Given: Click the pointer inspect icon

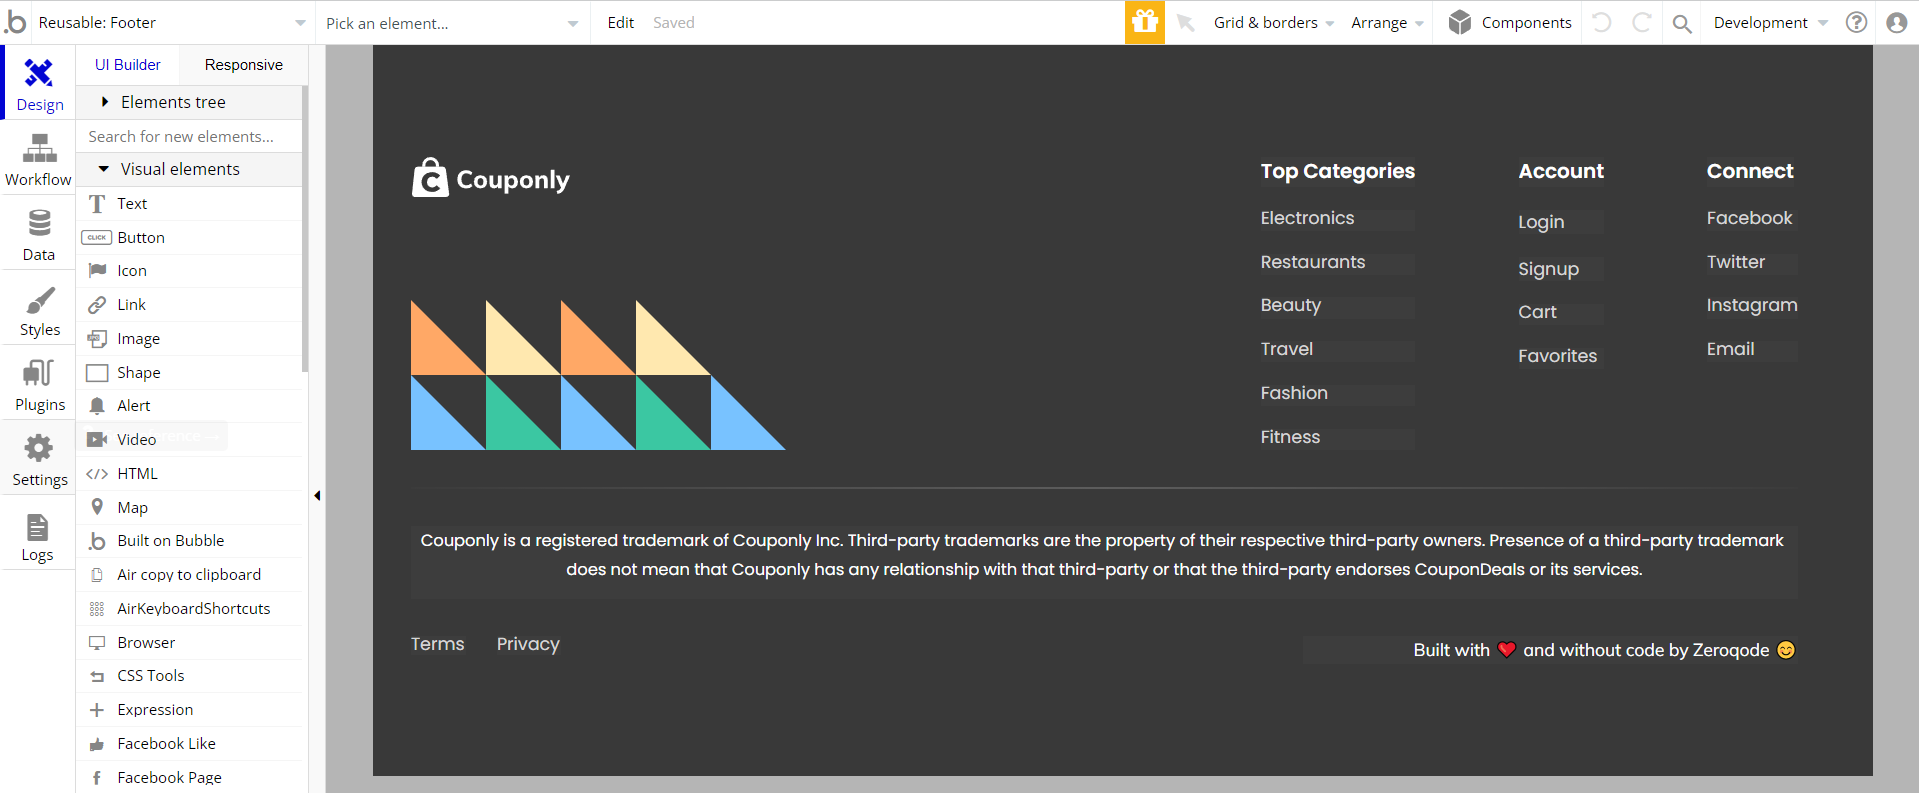Looking at the screenshot, I should click(1186, 22).
